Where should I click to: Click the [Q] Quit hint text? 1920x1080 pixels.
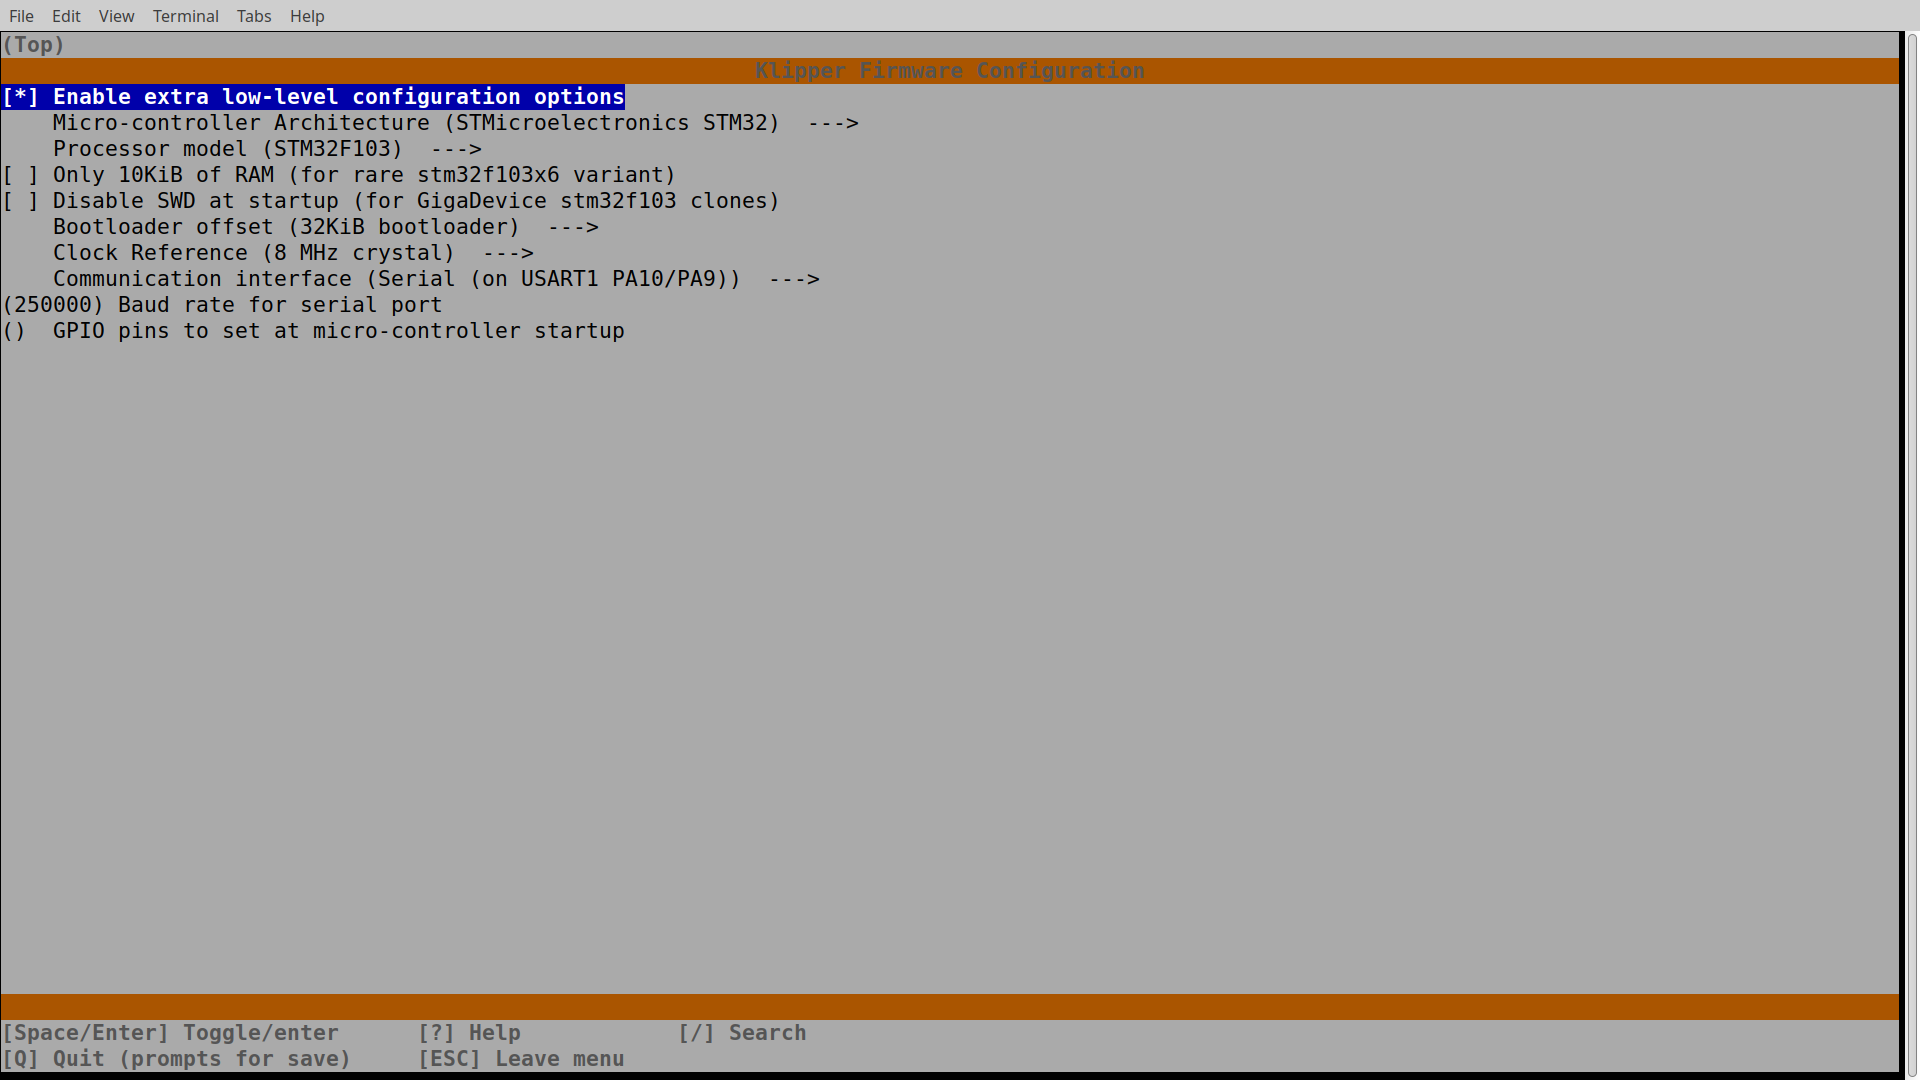click(177, 1059)
